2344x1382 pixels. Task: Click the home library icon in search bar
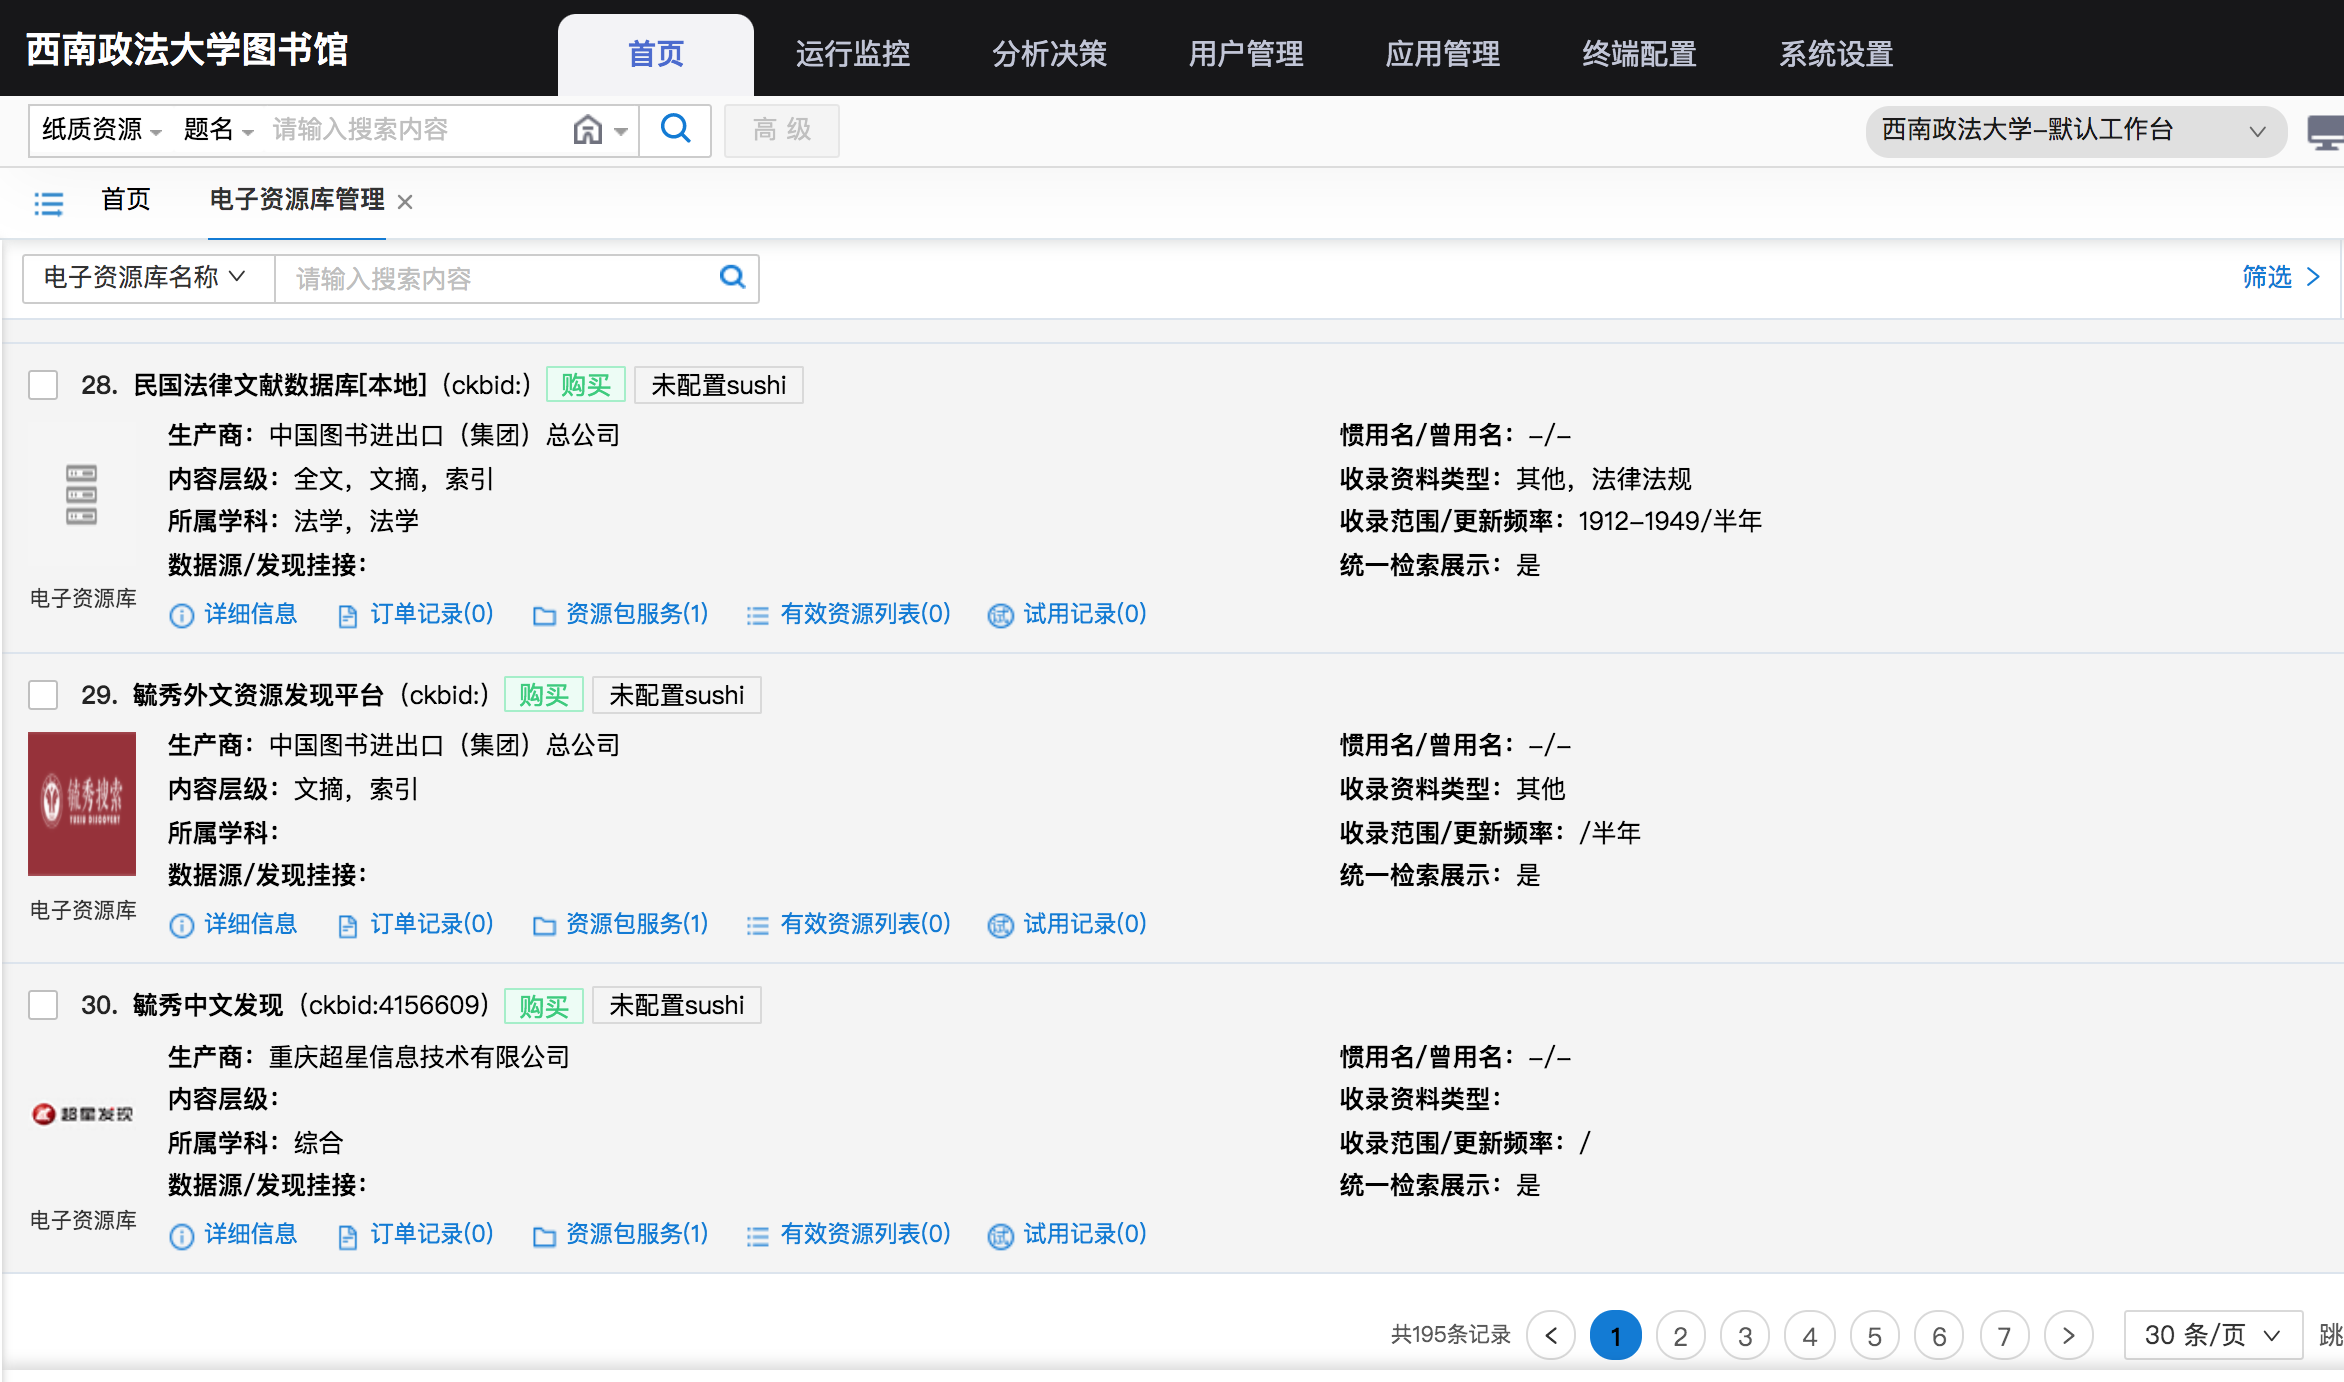click(588, 130)
